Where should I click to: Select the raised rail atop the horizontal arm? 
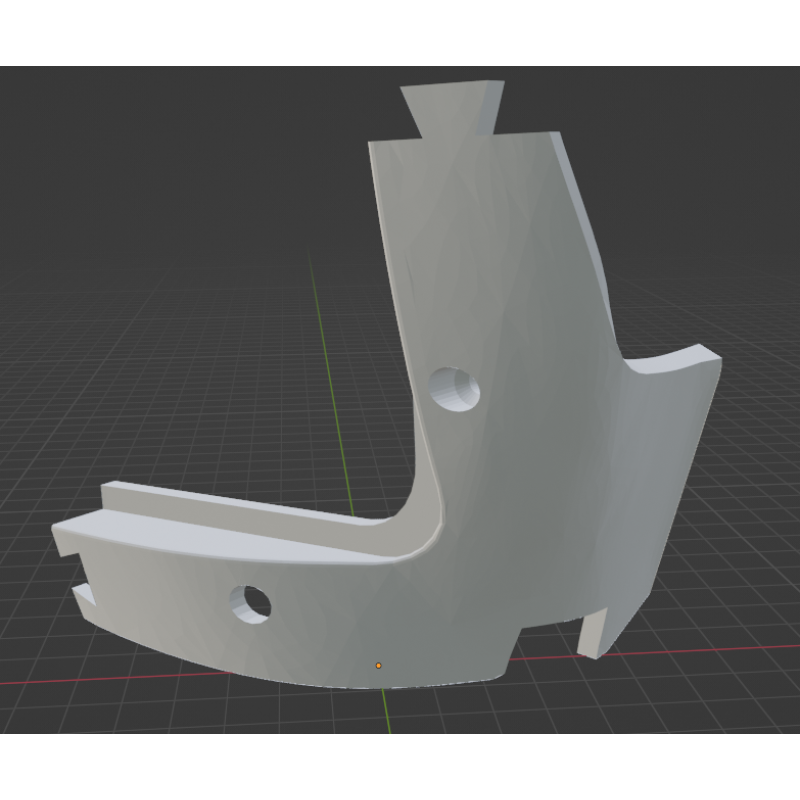point(230,505)
